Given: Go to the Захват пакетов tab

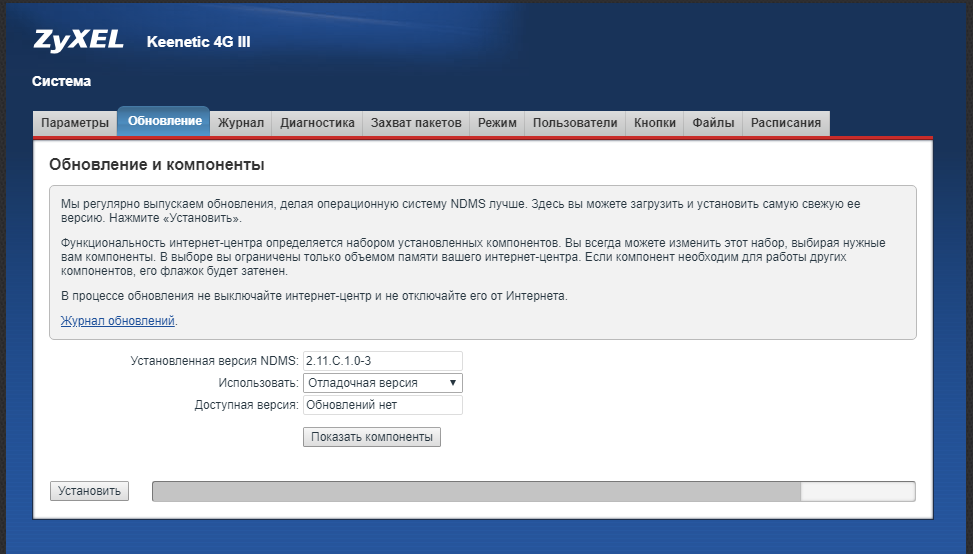Looking at the screenshot, I should tap(416, 123).
